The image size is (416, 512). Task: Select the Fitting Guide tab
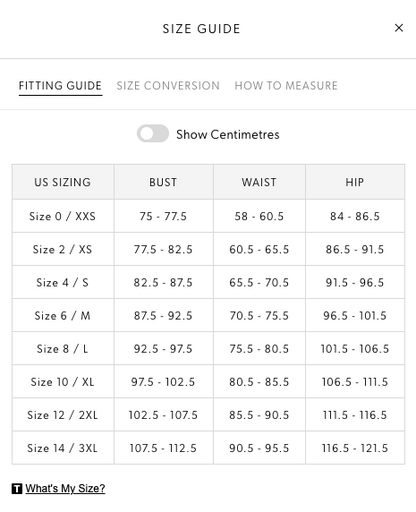60,86
